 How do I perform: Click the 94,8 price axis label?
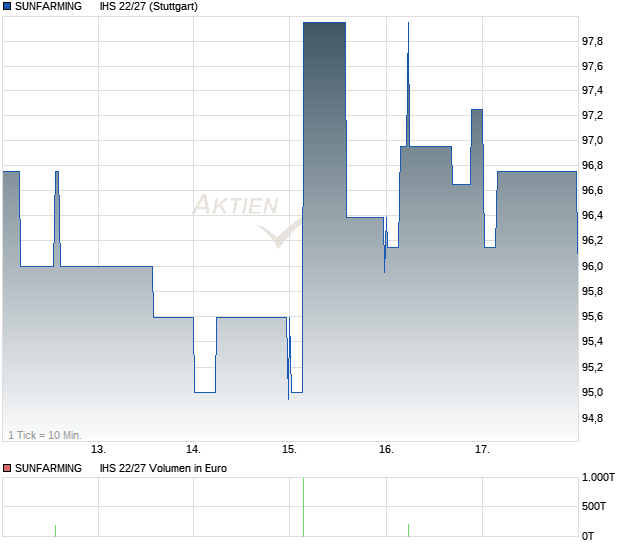(x=592, y=418)
